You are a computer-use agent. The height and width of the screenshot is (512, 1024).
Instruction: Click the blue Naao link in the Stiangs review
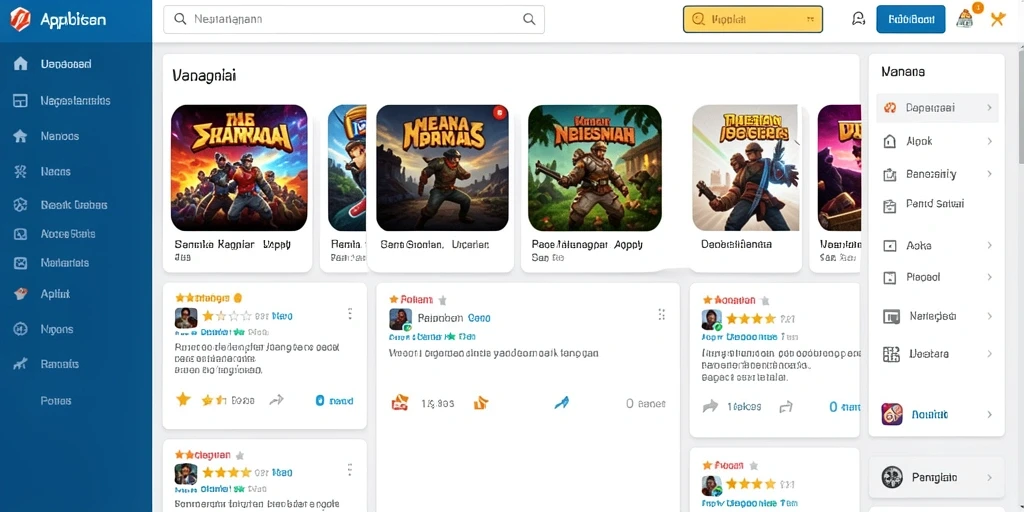(282, 316)
